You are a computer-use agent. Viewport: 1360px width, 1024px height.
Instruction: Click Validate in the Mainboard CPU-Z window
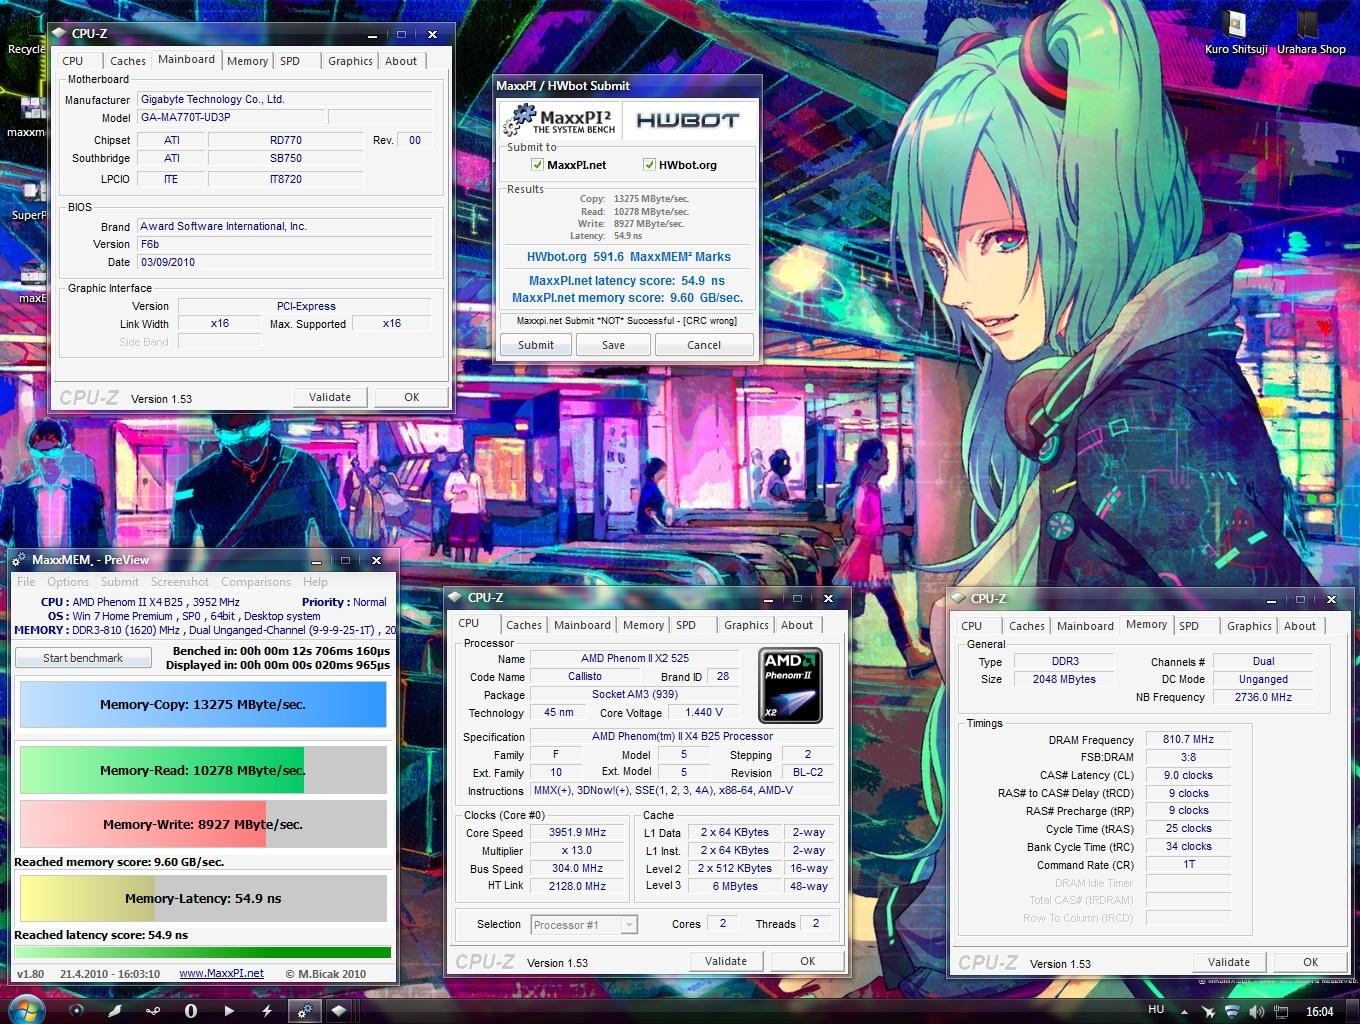pyautogui.click(x=330, y=397)
